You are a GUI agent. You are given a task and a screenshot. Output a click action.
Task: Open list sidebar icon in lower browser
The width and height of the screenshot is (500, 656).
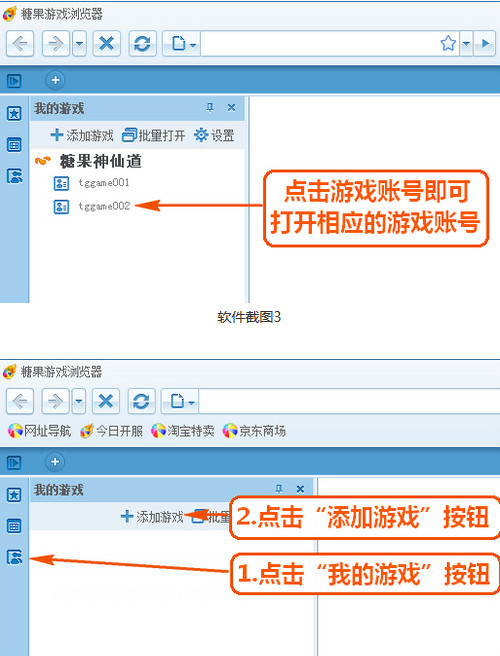tap(14, 526)
